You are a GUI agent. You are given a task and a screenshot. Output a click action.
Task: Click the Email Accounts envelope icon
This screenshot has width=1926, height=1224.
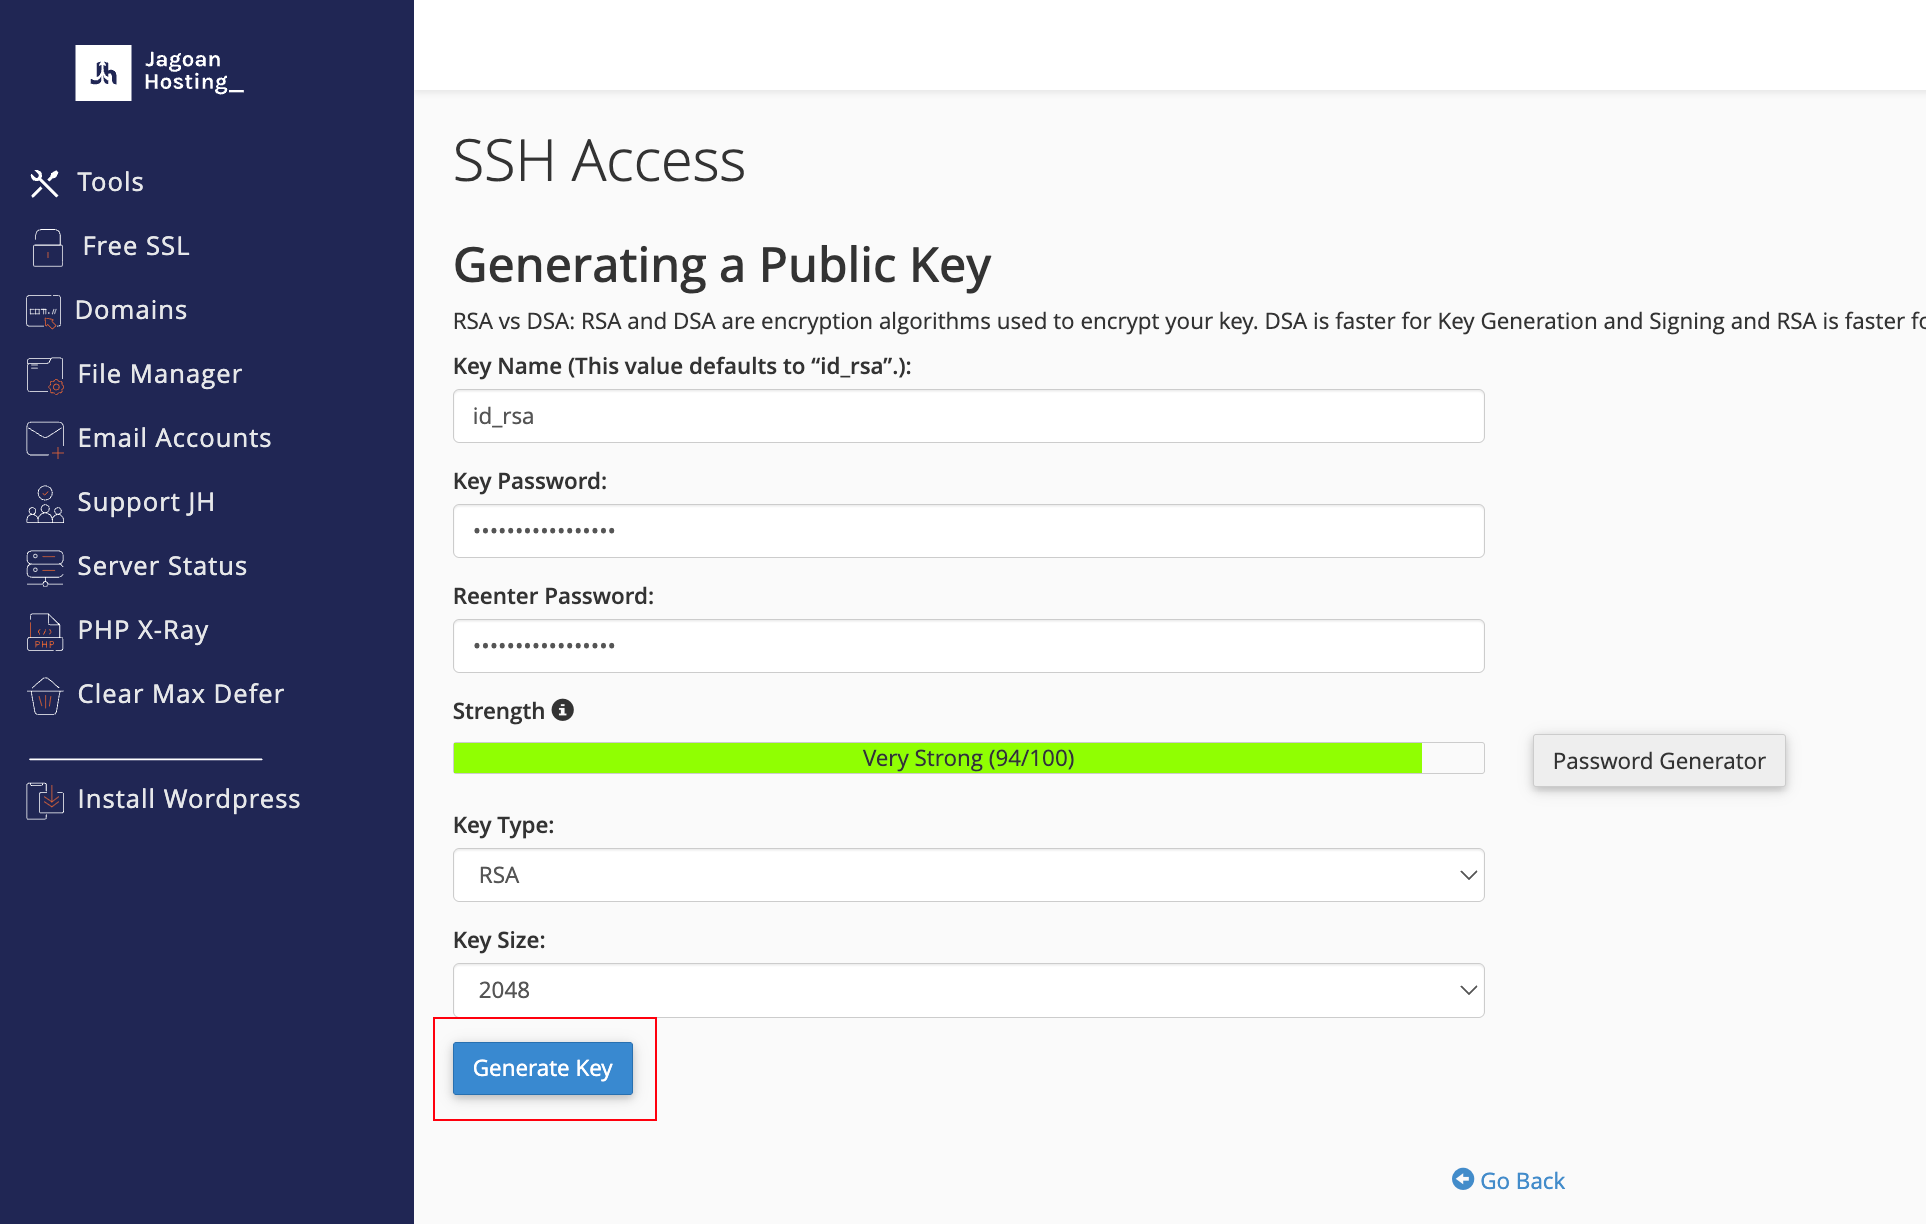coord(45,439)
